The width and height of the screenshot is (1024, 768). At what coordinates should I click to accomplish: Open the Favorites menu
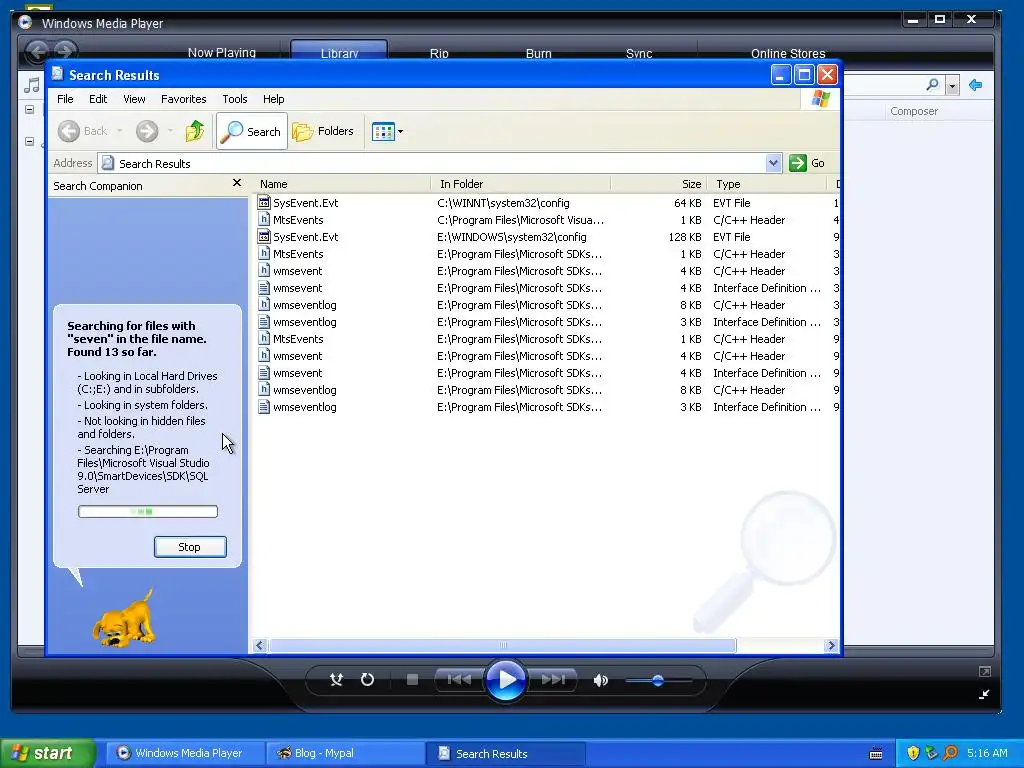coord(184,99)
